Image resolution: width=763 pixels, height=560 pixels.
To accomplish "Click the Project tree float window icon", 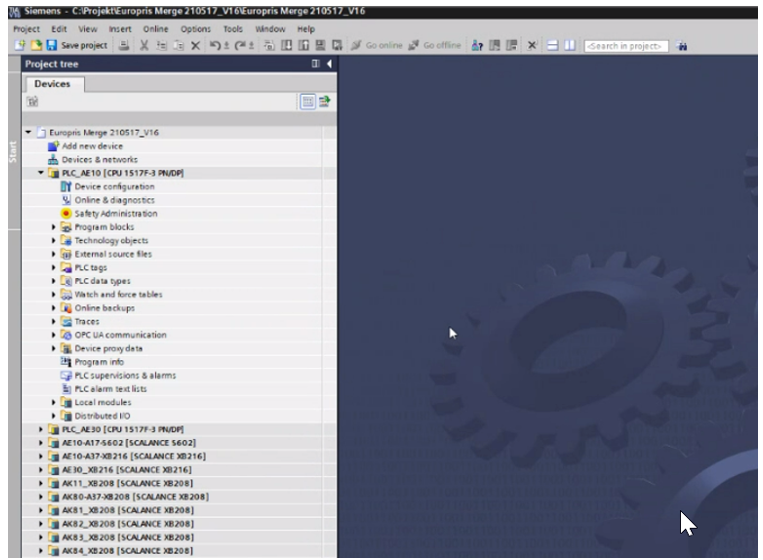I will [315, 64].
